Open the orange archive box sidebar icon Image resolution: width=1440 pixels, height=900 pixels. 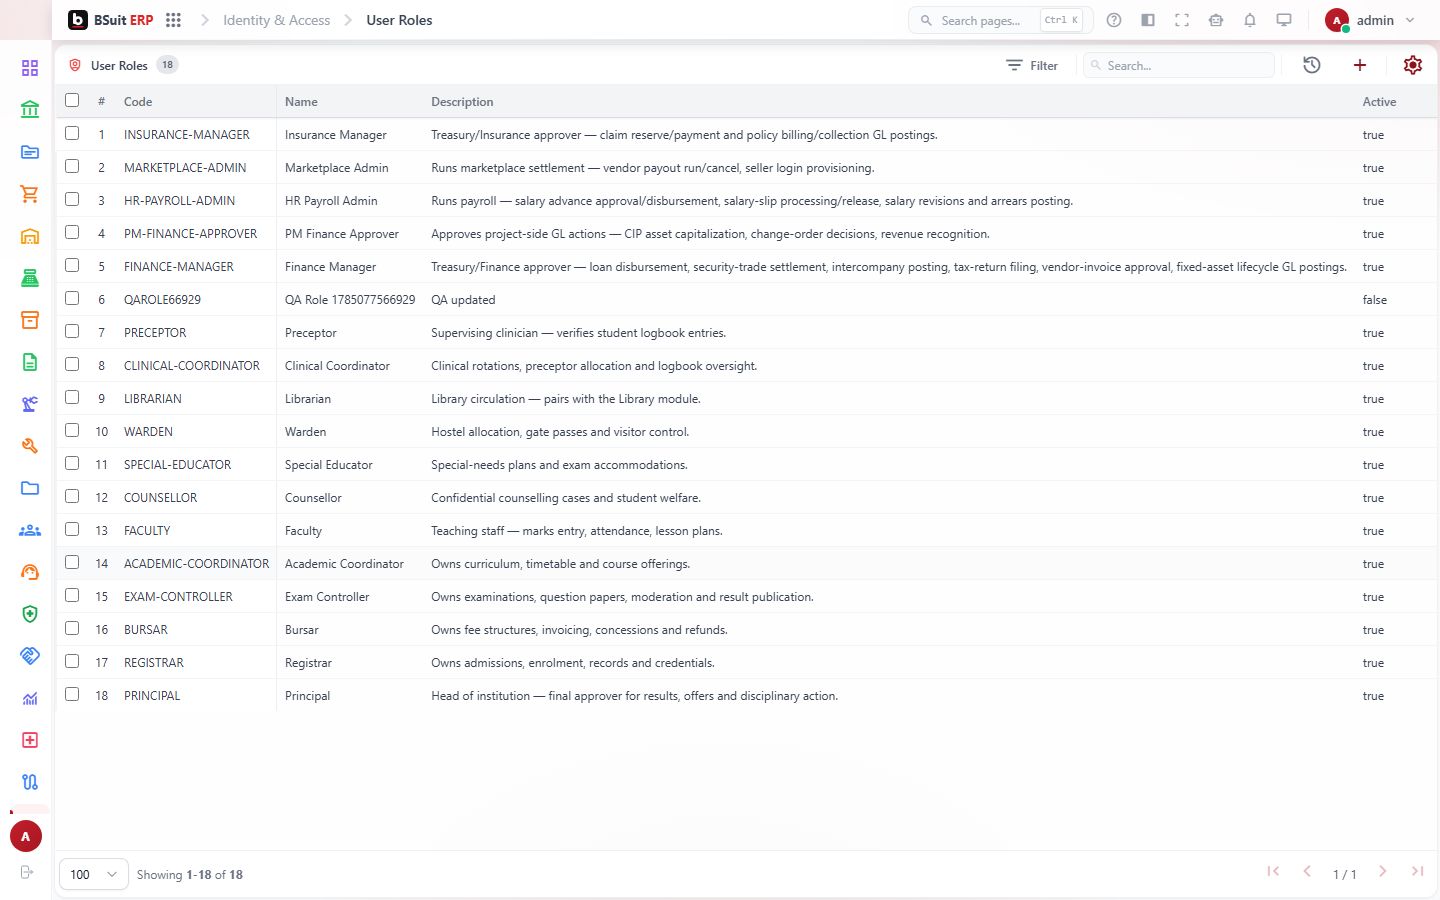coord(30,320)
